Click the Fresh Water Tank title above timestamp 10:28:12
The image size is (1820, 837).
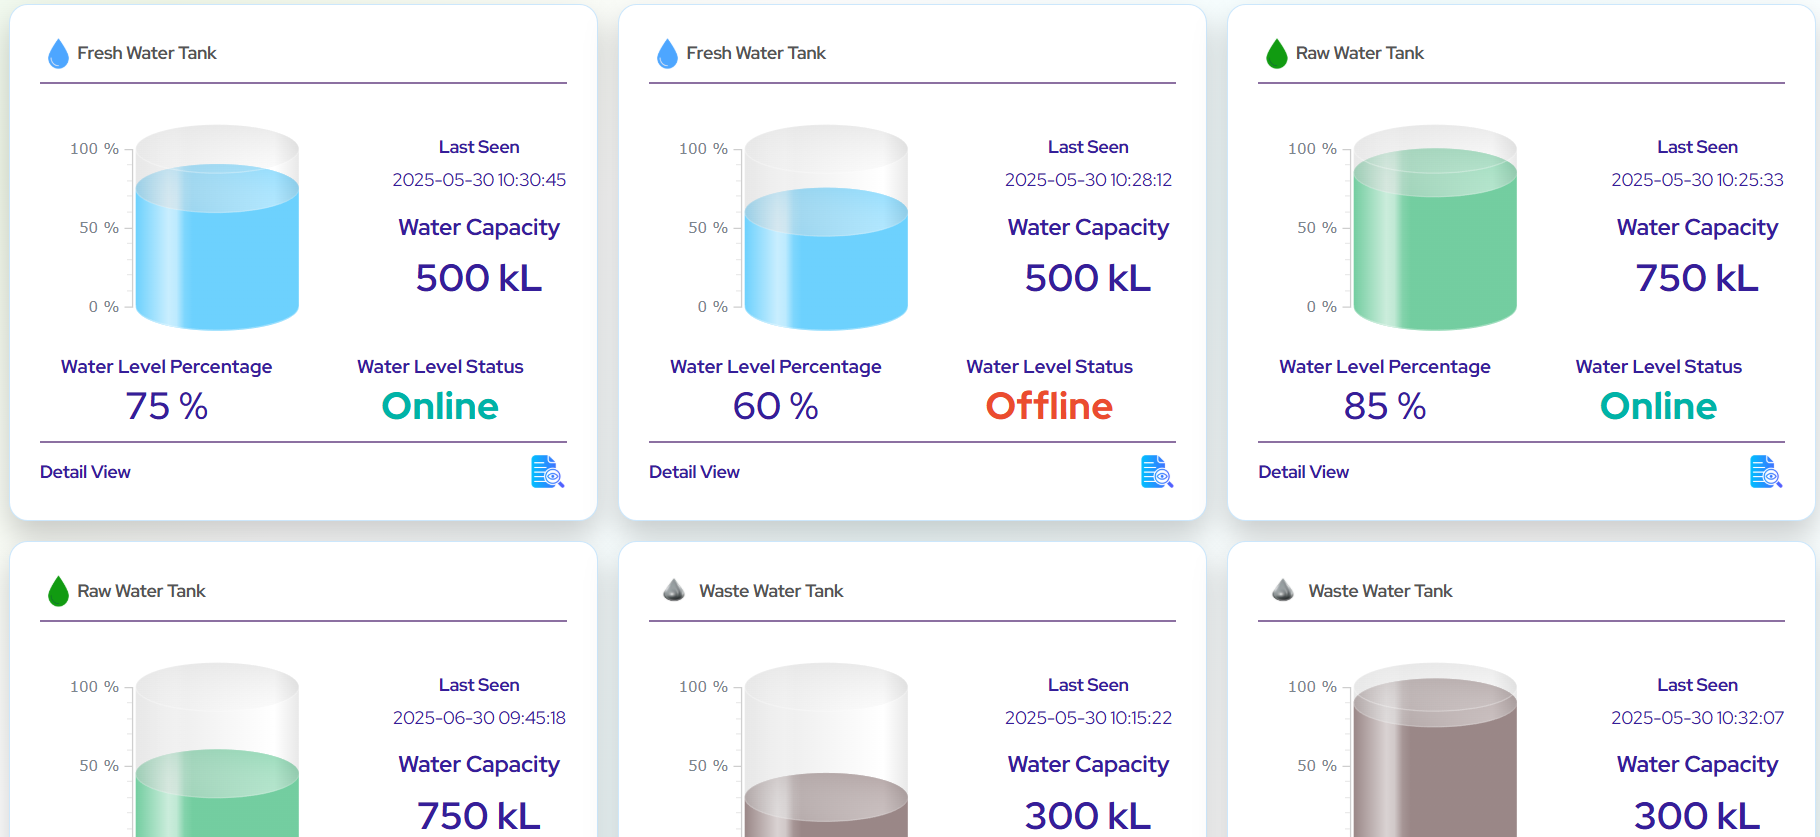756,53
